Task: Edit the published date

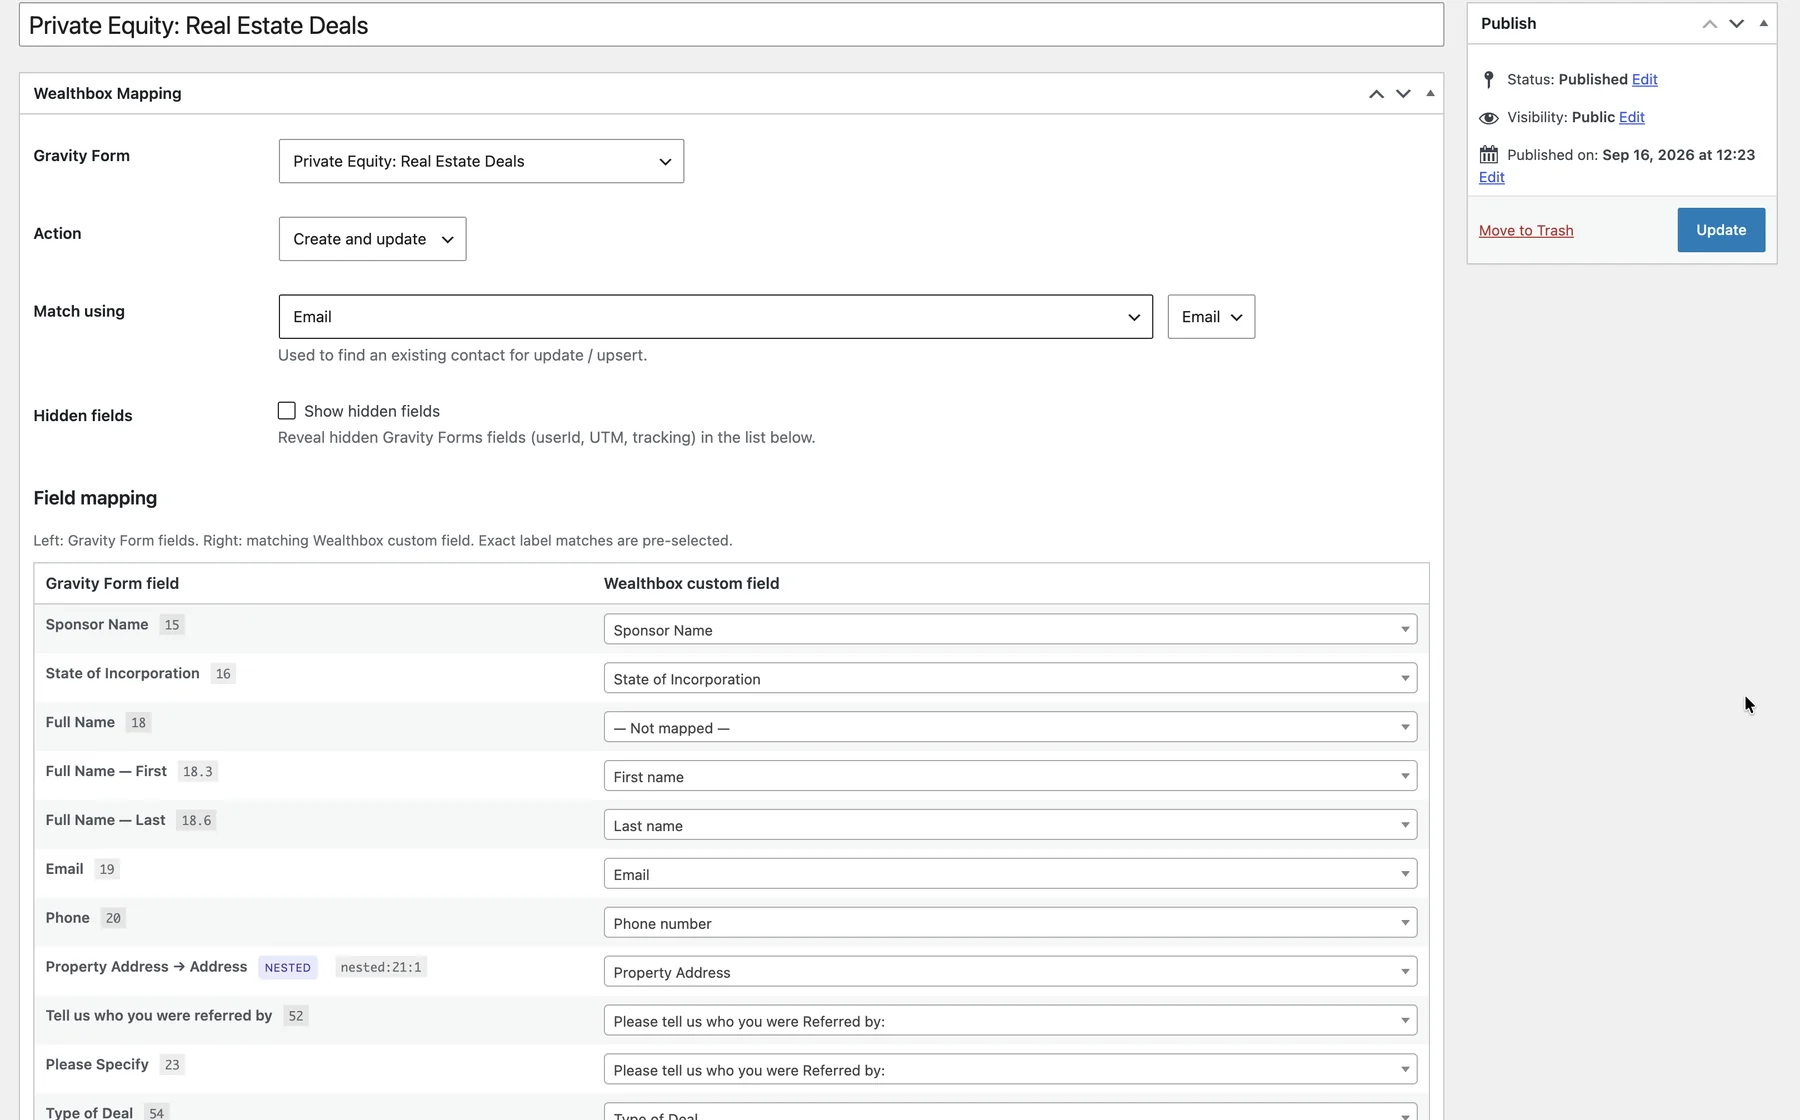Action: pos(1491,178)
